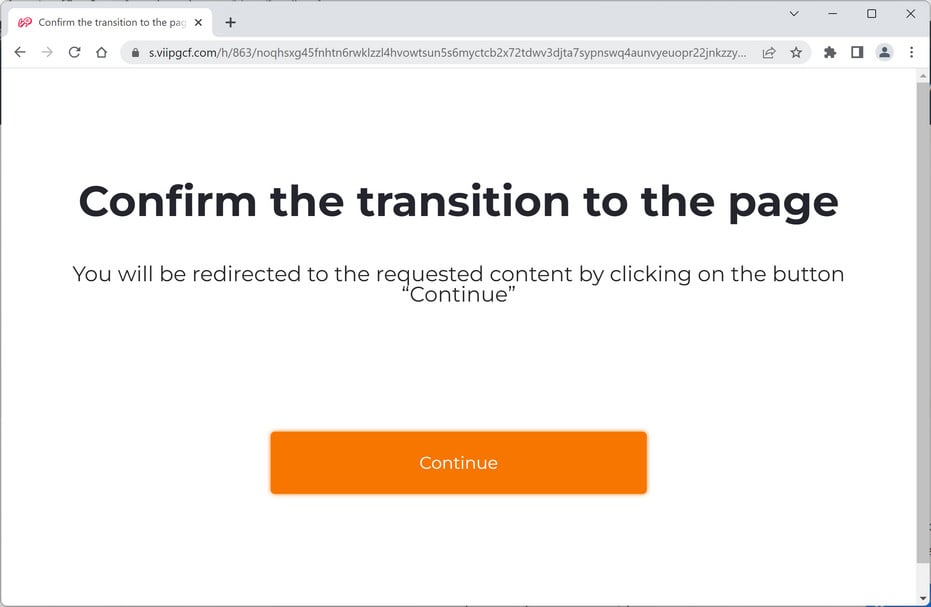
Task: Bookmark this page with the star
Action: [796, 52]
